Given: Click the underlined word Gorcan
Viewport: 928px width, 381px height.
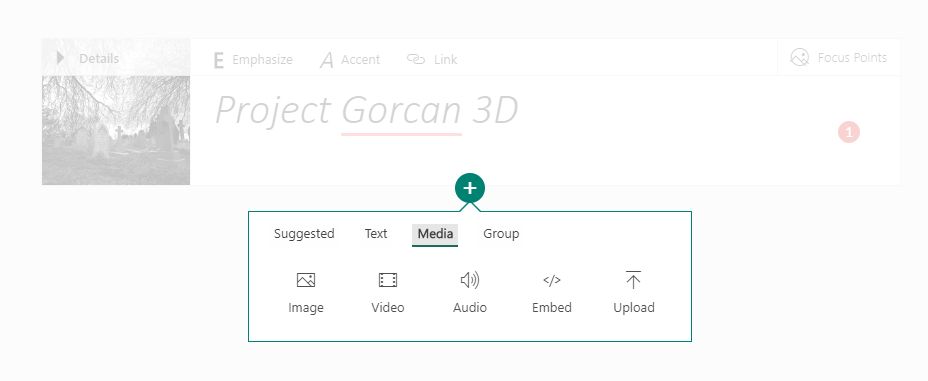Looking at the screenshot, I should coord(401,111).
